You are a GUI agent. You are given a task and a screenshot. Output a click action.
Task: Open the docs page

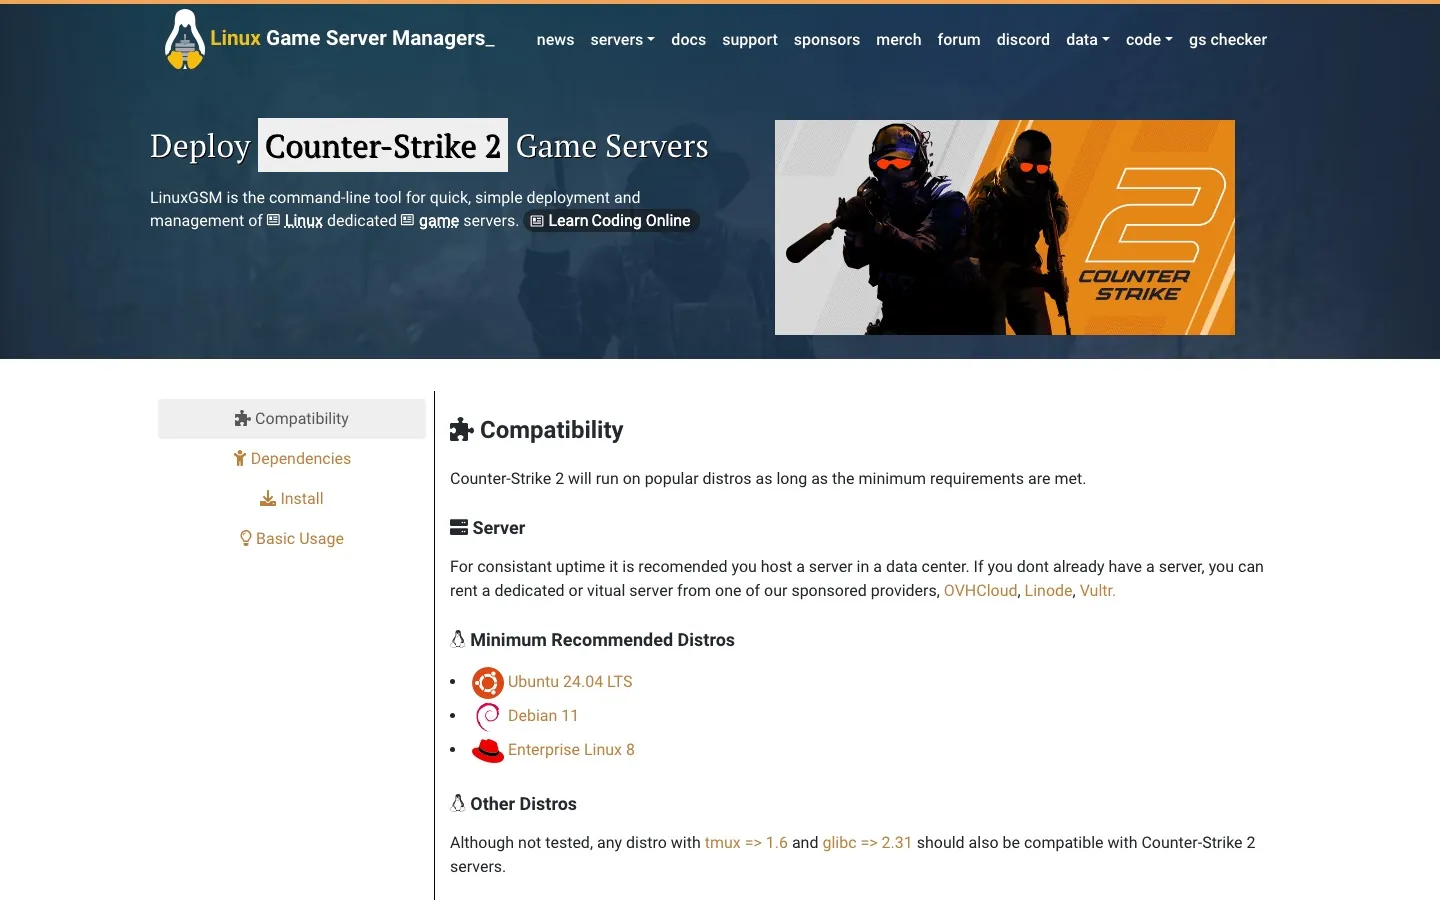(688, 40)
